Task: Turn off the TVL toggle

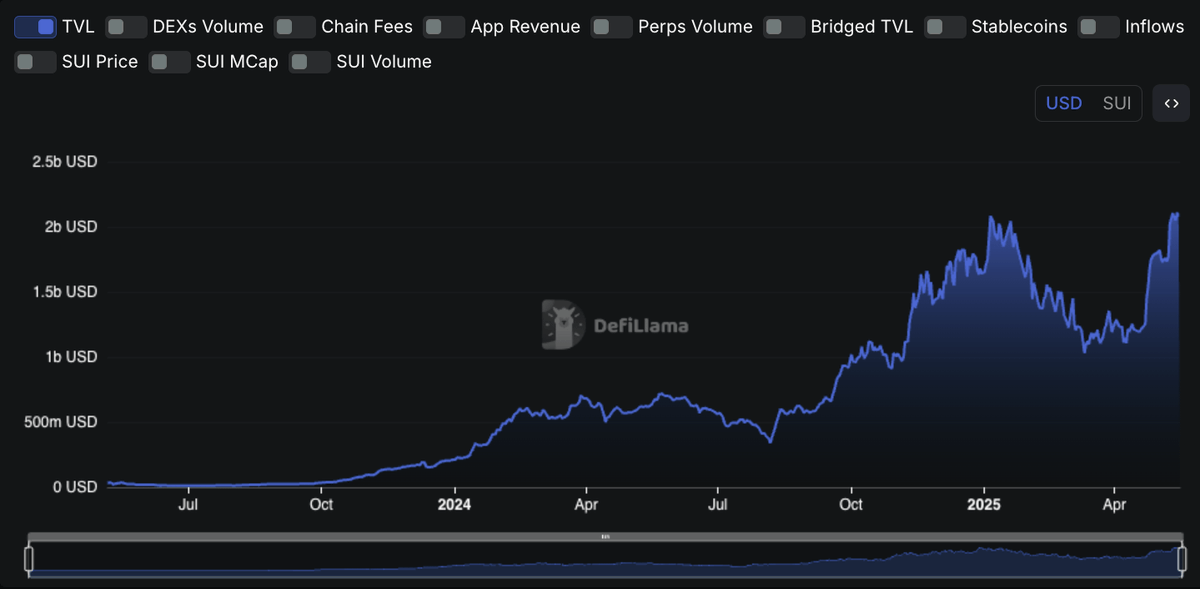Action: [35, 27]
